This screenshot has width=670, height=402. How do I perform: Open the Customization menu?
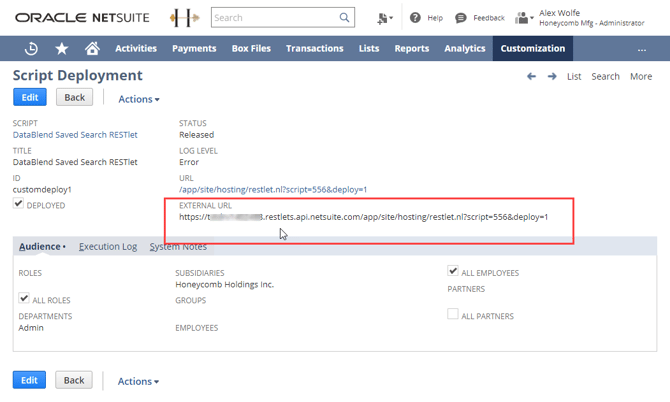[x=533, y=48]
